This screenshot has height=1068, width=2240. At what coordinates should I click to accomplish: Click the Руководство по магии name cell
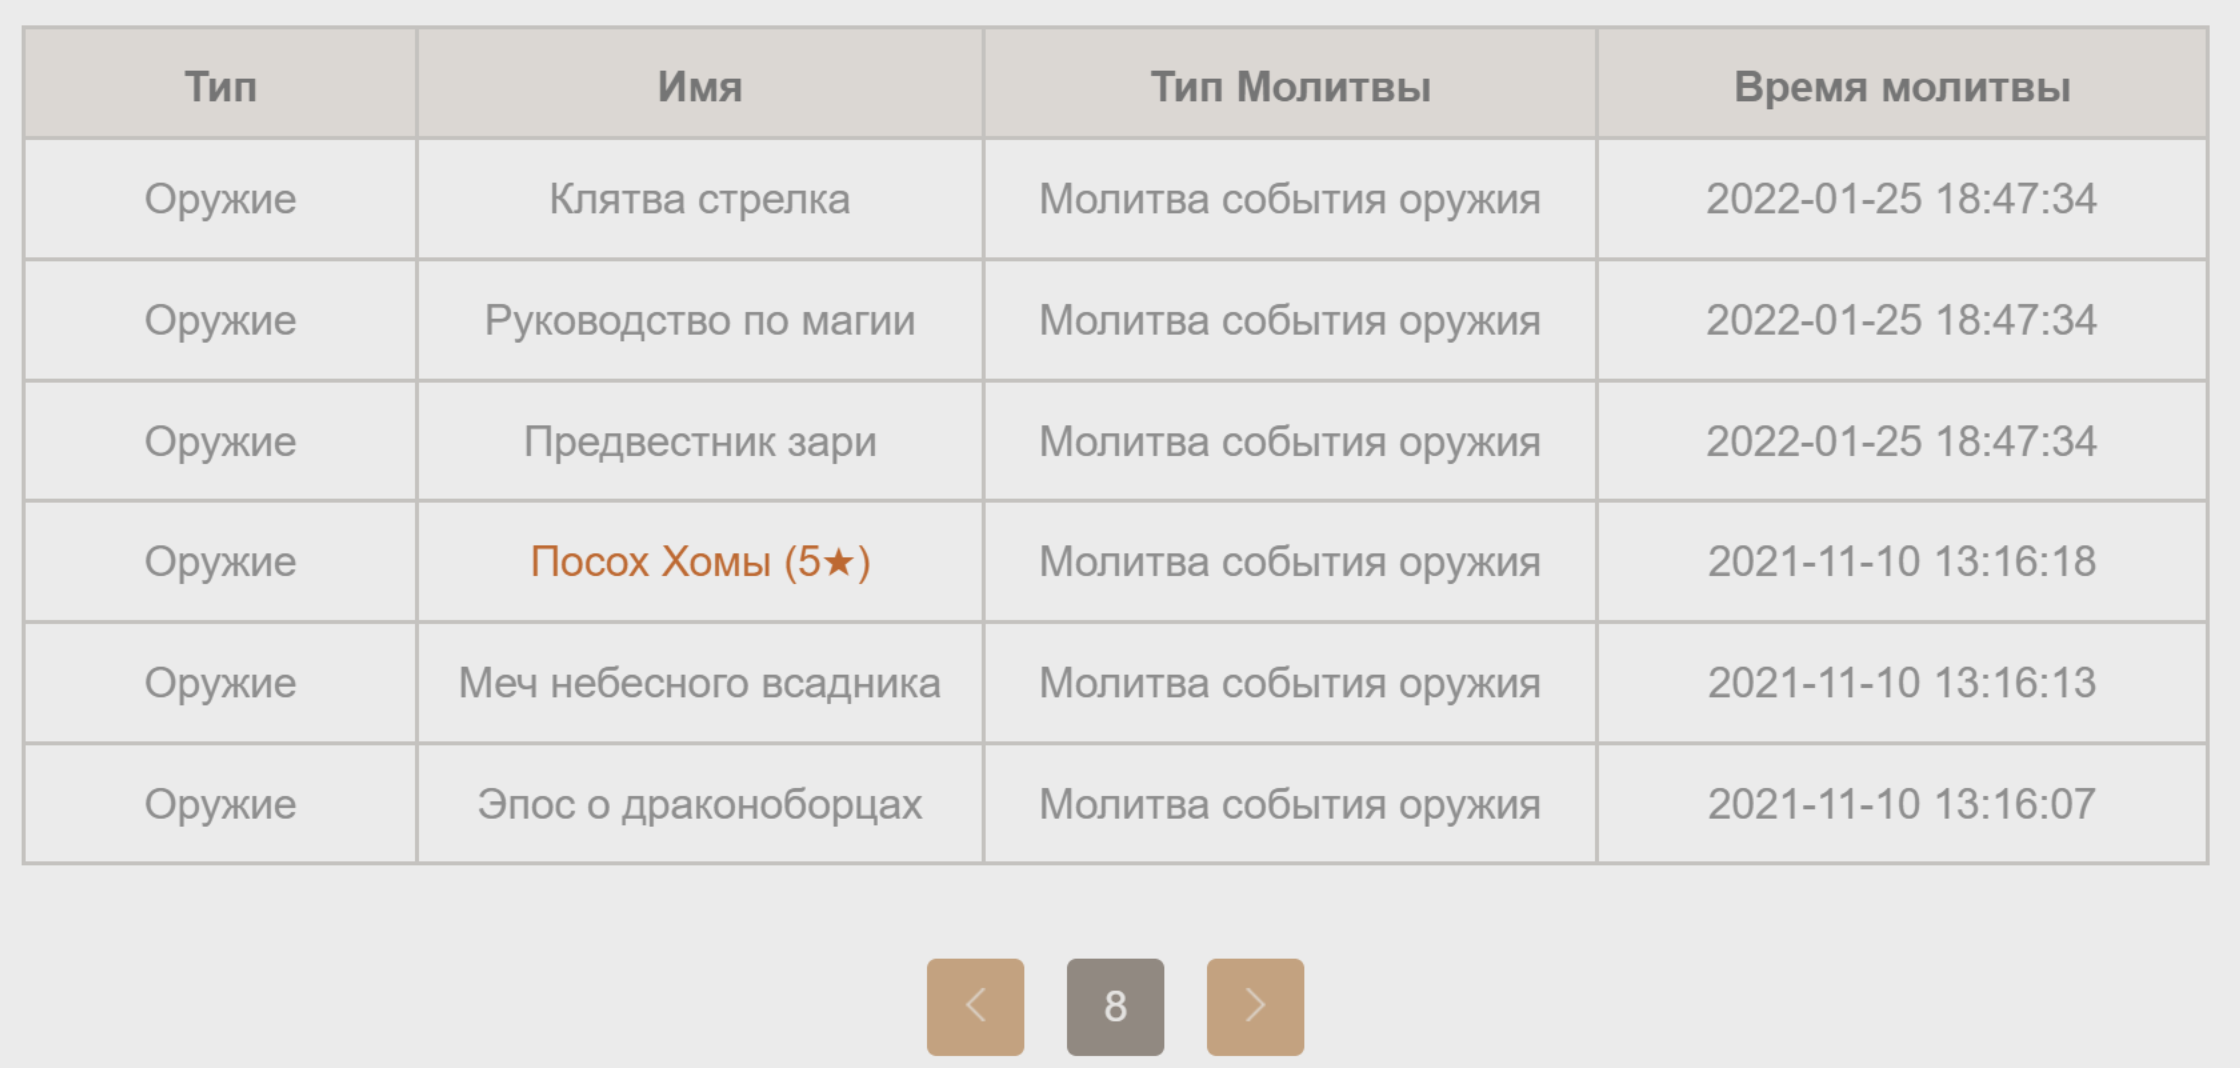click(700, 321)
